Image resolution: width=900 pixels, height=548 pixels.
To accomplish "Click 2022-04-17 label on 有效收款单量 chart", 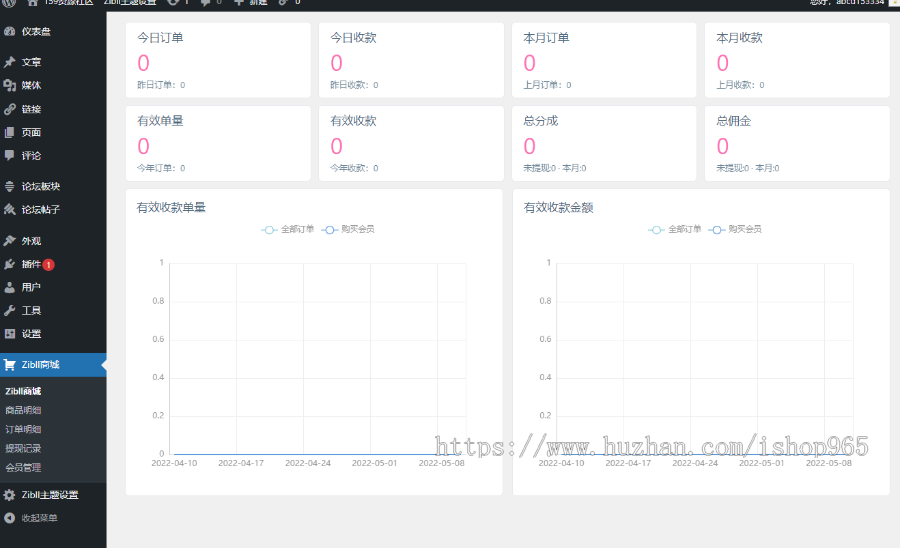I will 241,463.
